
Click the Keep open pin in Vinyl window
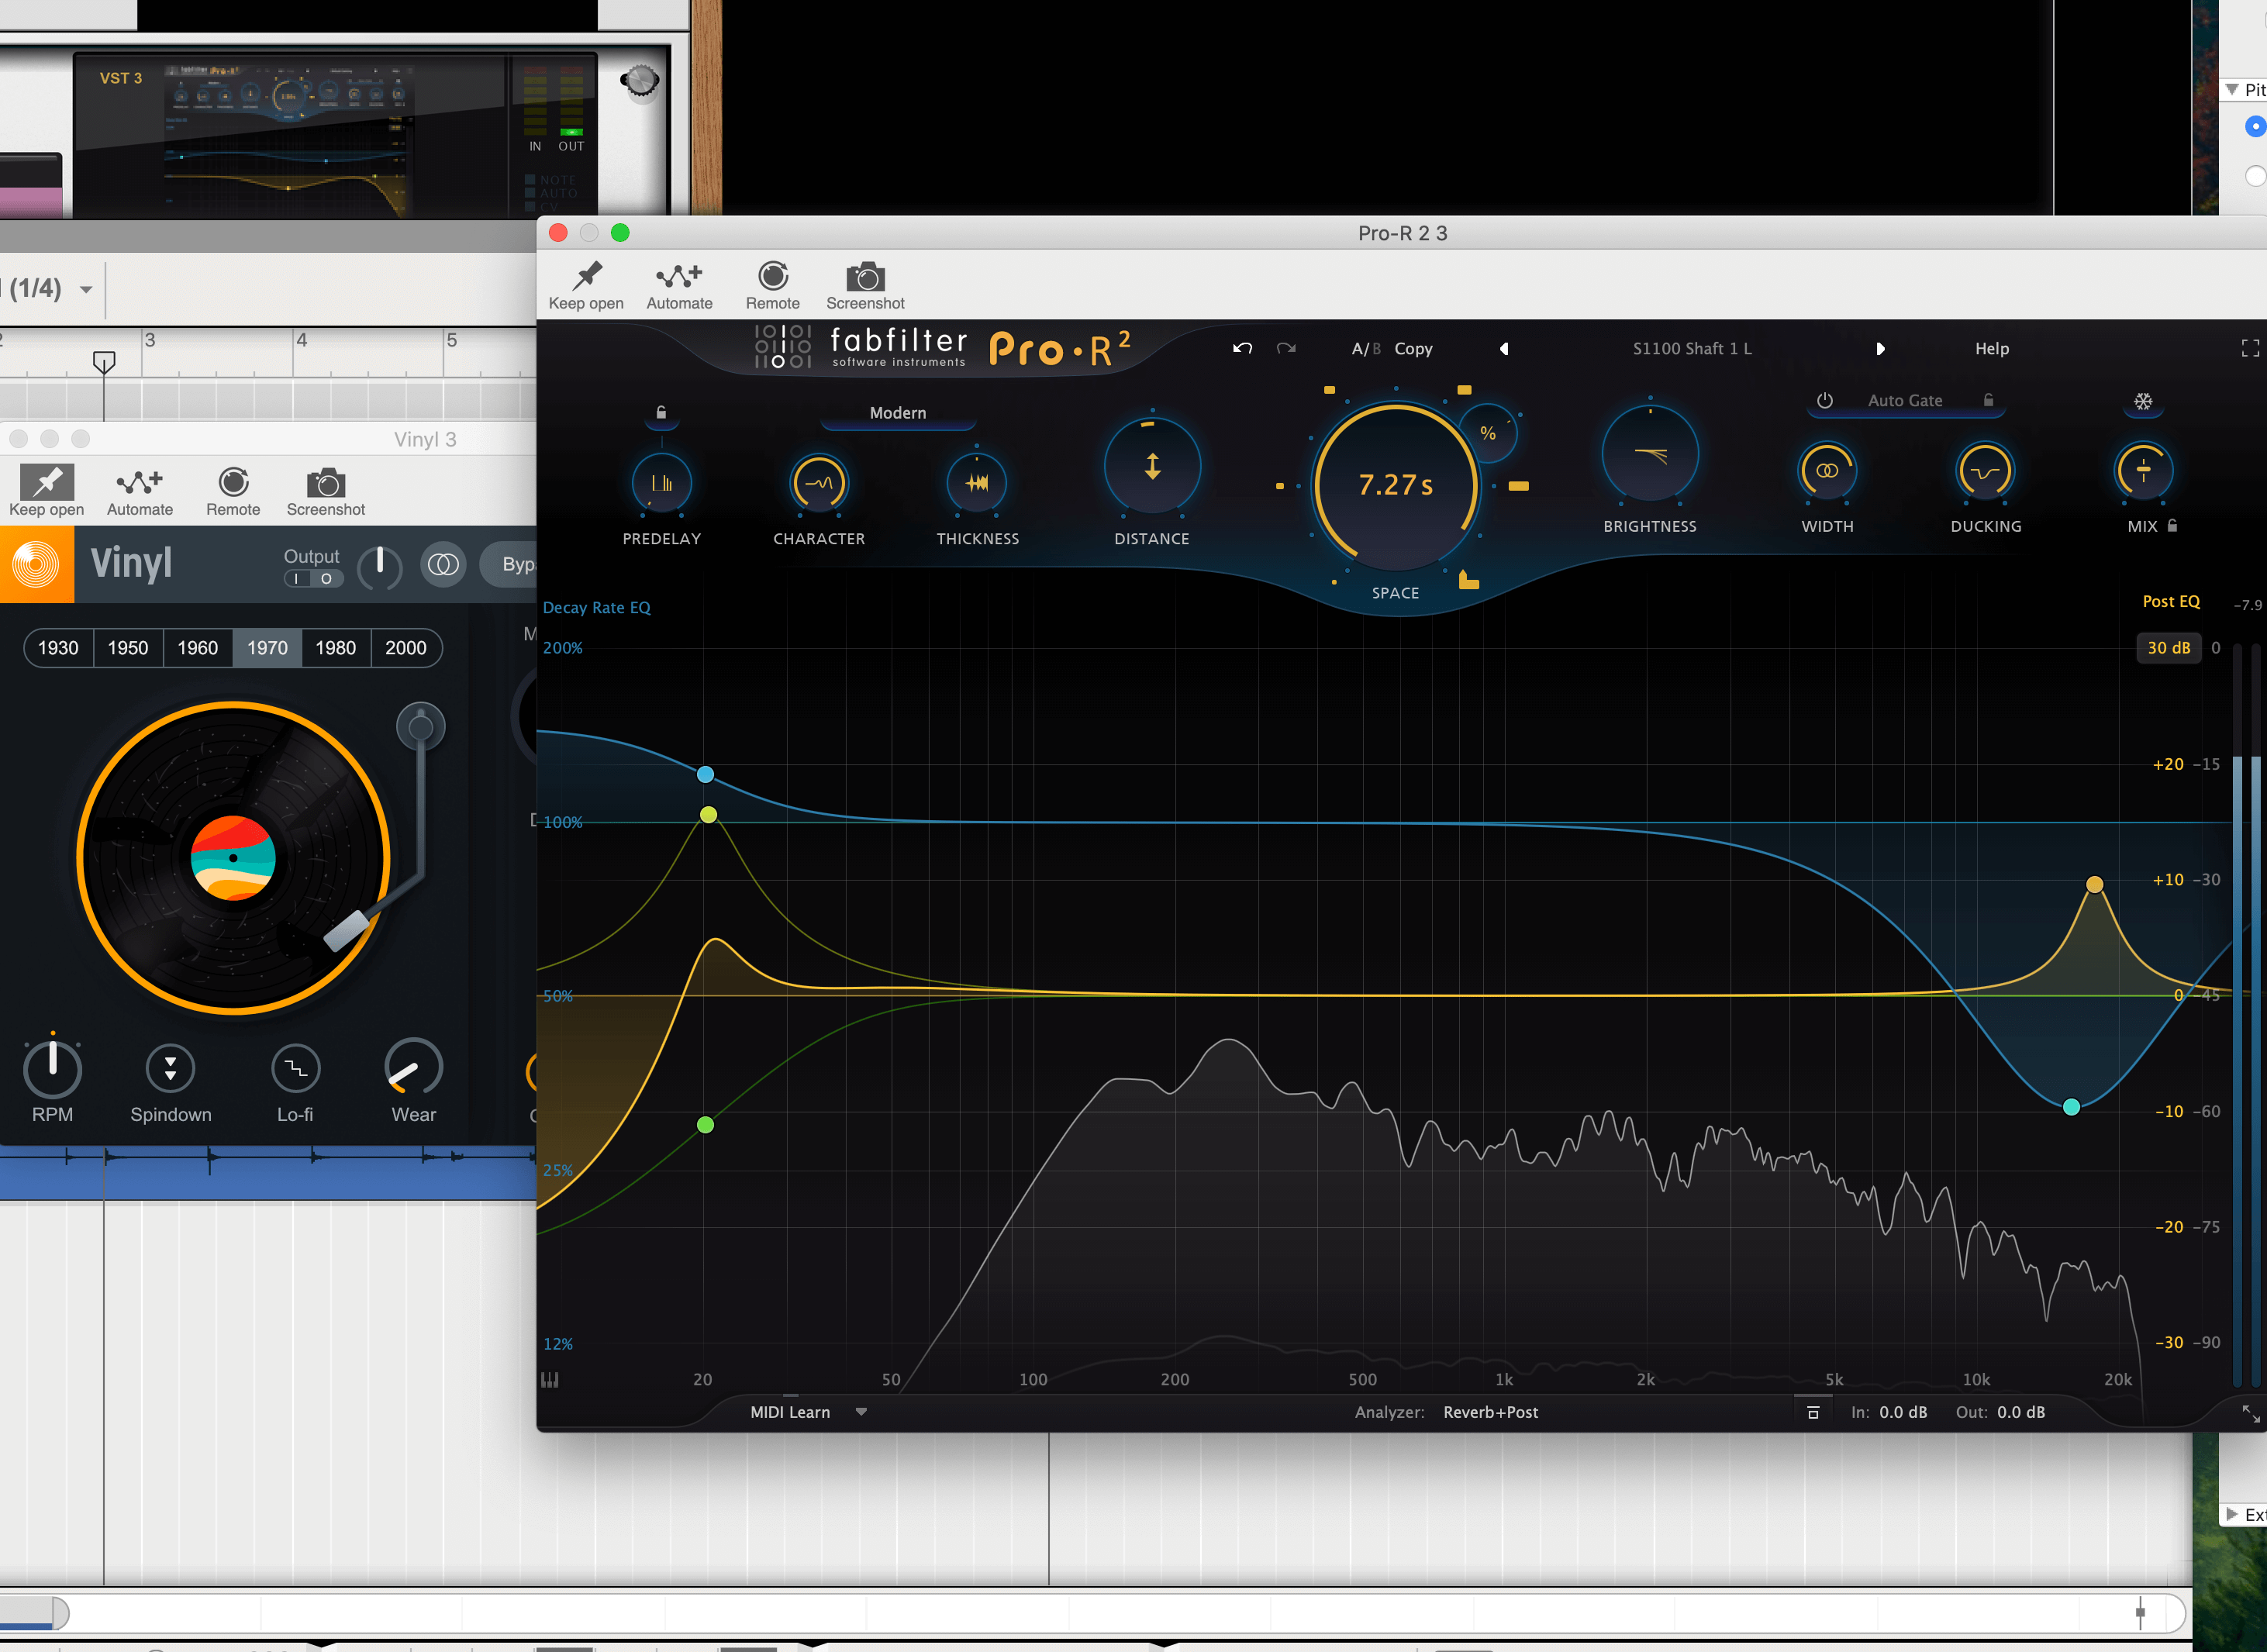47,483
